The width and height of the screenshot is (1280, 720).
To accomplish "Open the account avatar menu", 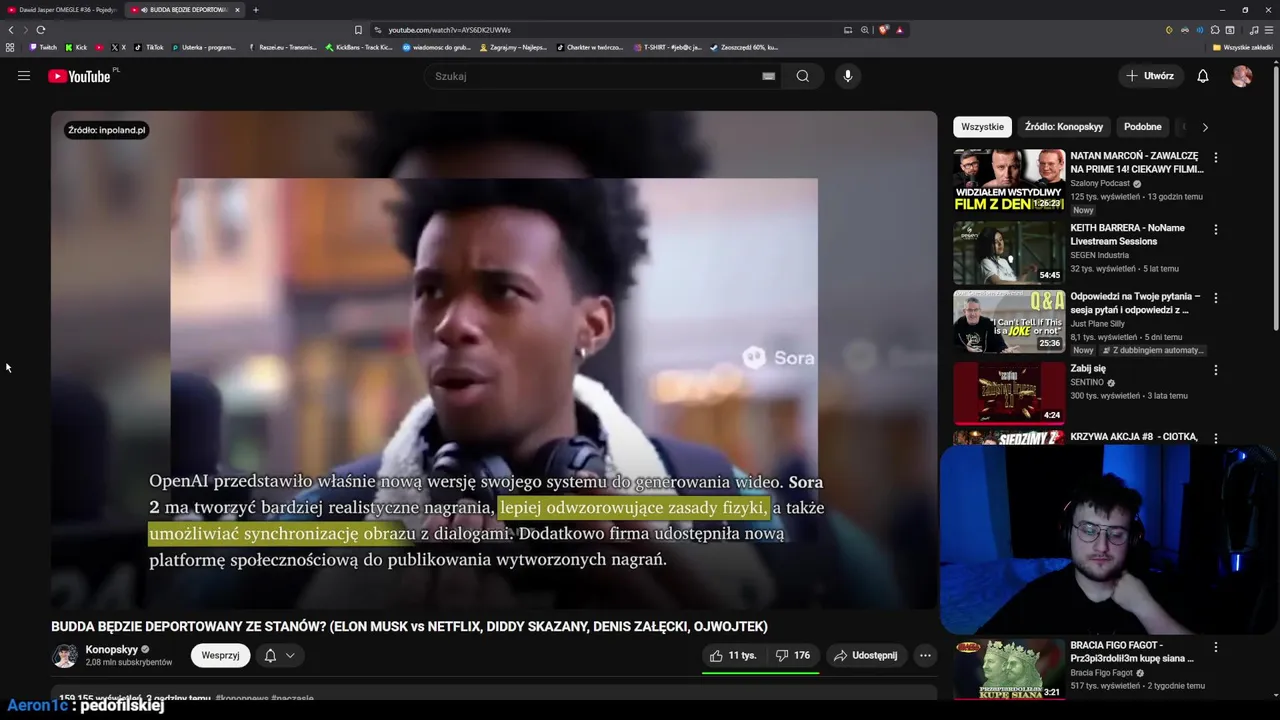I will coord(1242,76).
